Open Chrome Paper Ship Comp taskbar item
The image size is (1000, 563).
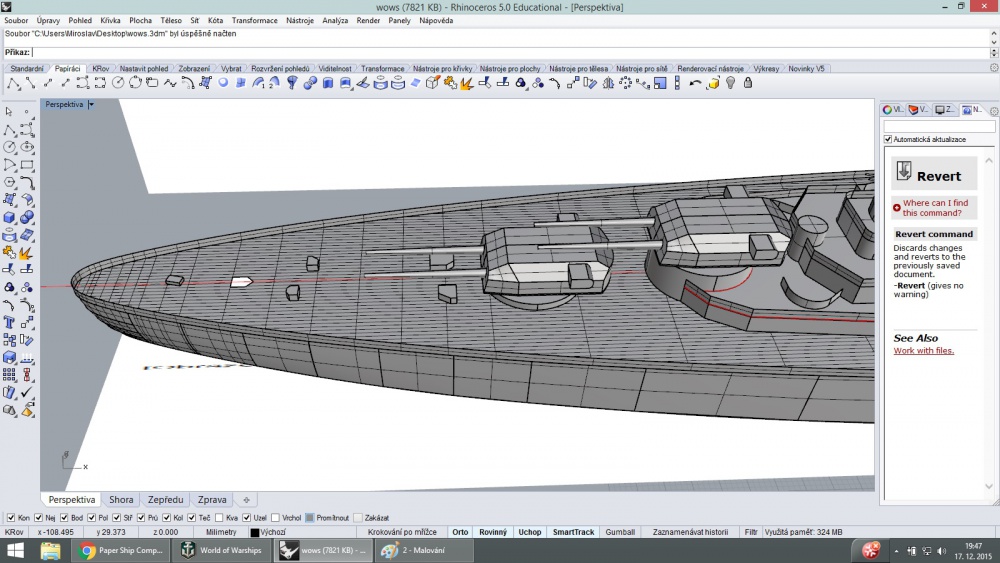click(121, 550)
